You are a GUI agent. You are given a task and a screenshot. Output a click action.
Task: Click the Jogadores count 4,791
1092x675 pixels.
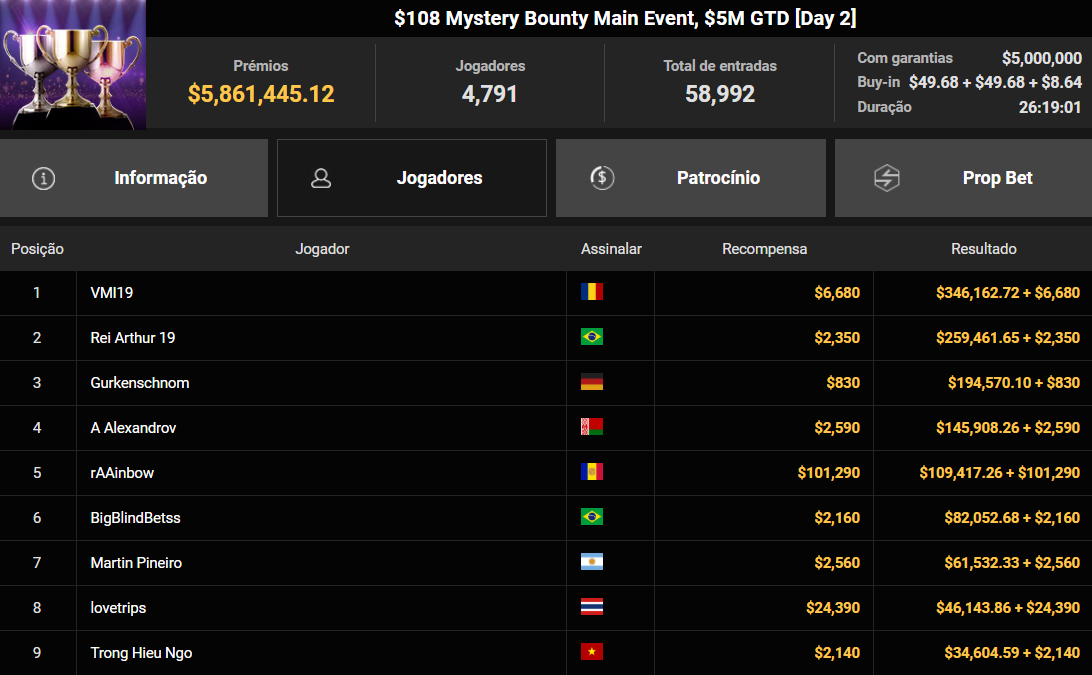490,94
